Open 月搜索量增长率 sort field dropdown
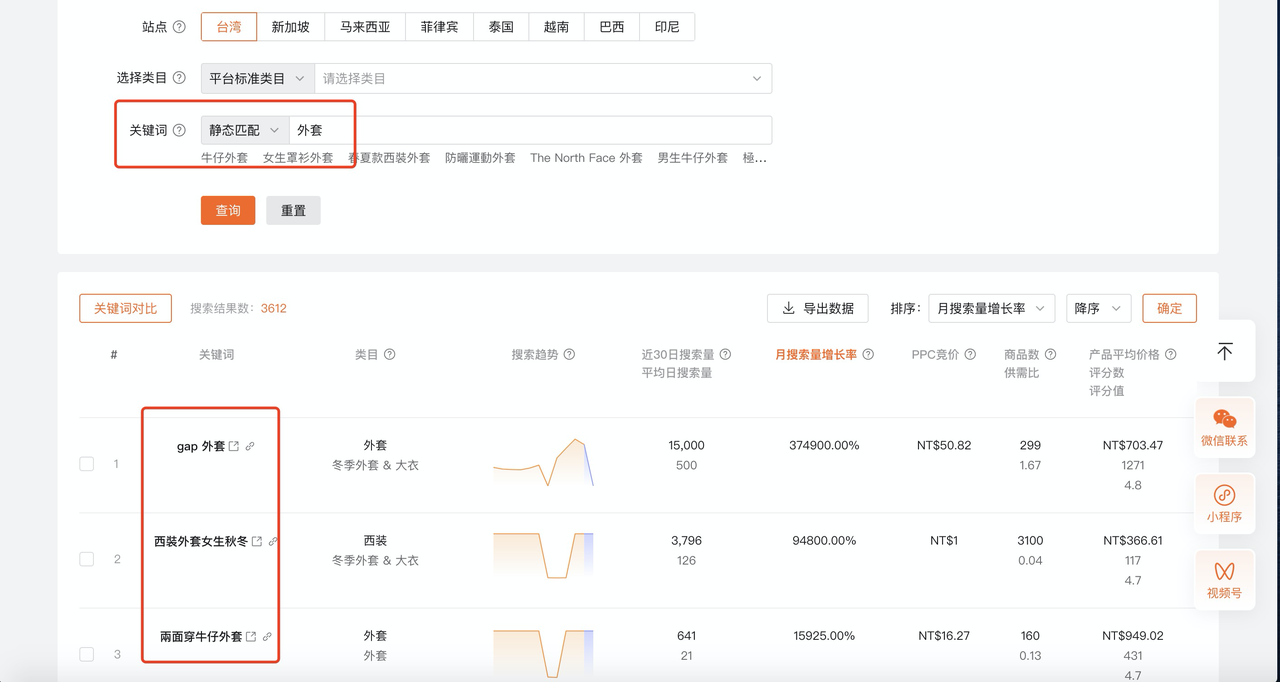 point(992,308)
